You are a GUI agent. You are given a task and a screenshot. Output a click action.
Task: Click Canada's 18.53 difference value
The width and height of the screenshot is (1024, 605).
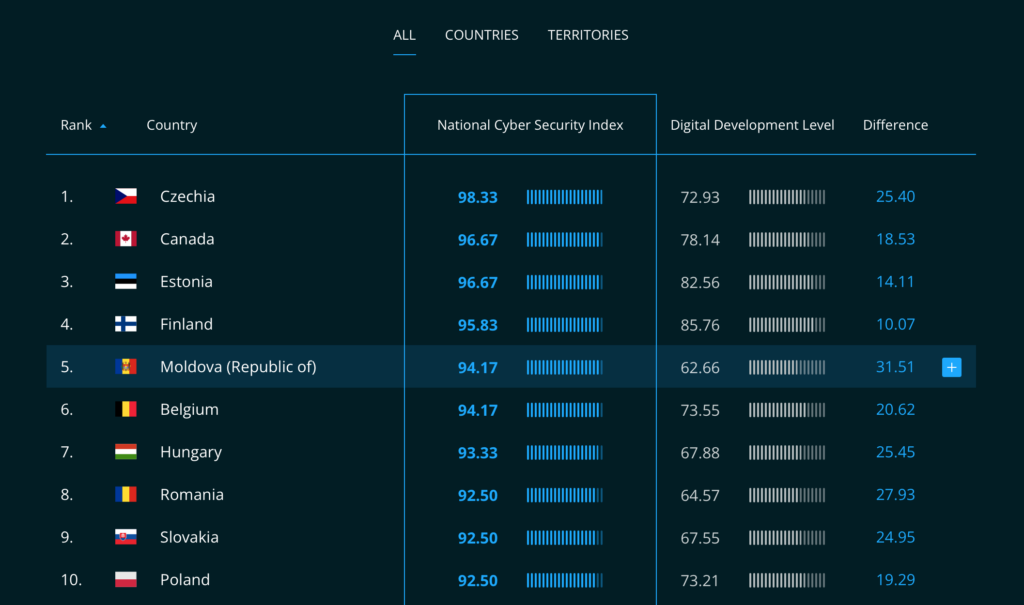click(895, 239)
